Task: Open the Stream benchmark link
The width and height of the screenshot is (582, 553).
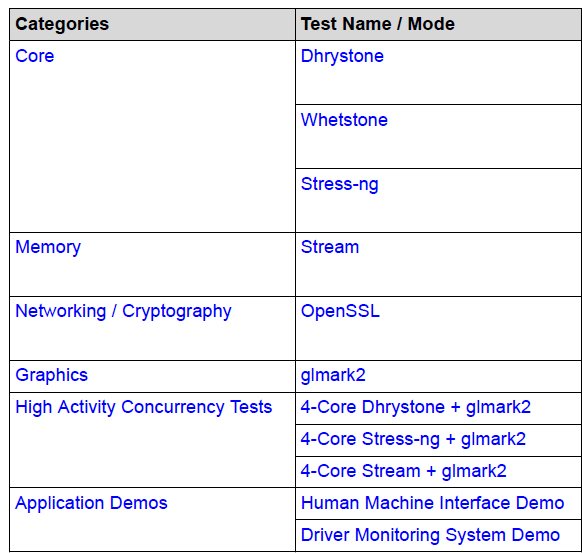Action: [x=330, y=247]
